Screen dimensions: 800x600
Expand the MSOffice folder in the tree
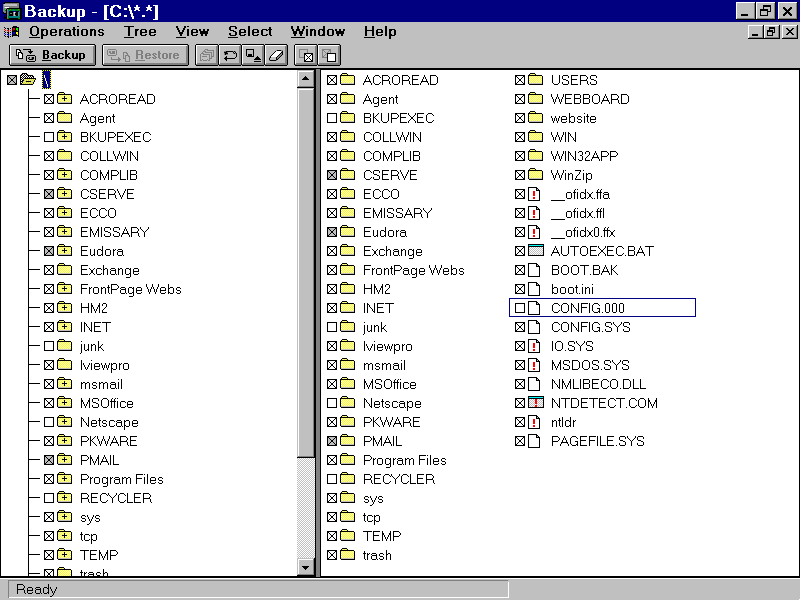click(x=65, y=403)
